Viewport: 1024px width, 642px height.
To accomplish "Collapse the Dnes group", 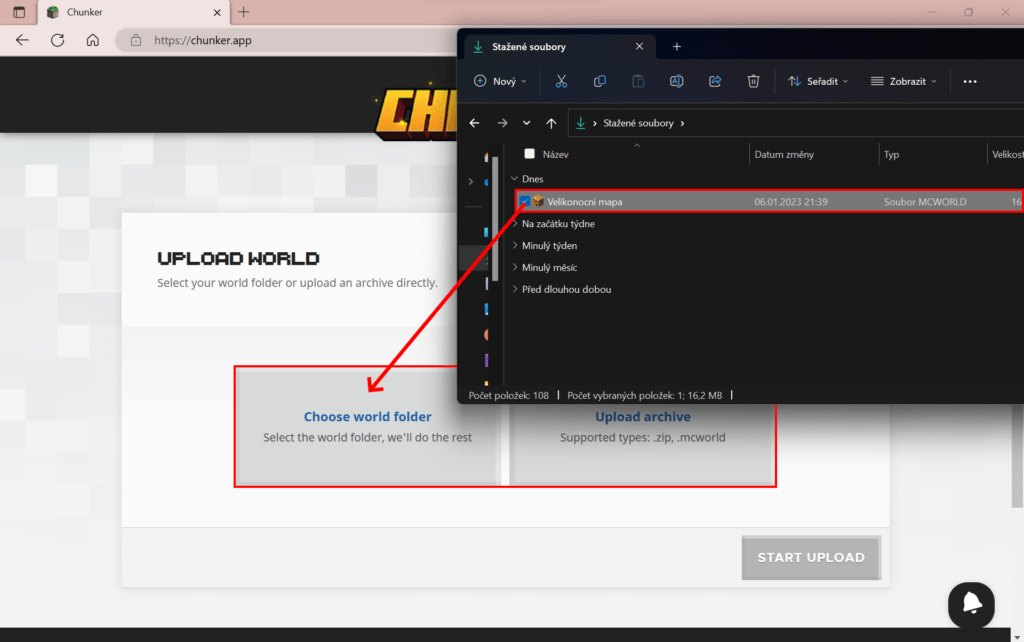I will tap(515, 179).
